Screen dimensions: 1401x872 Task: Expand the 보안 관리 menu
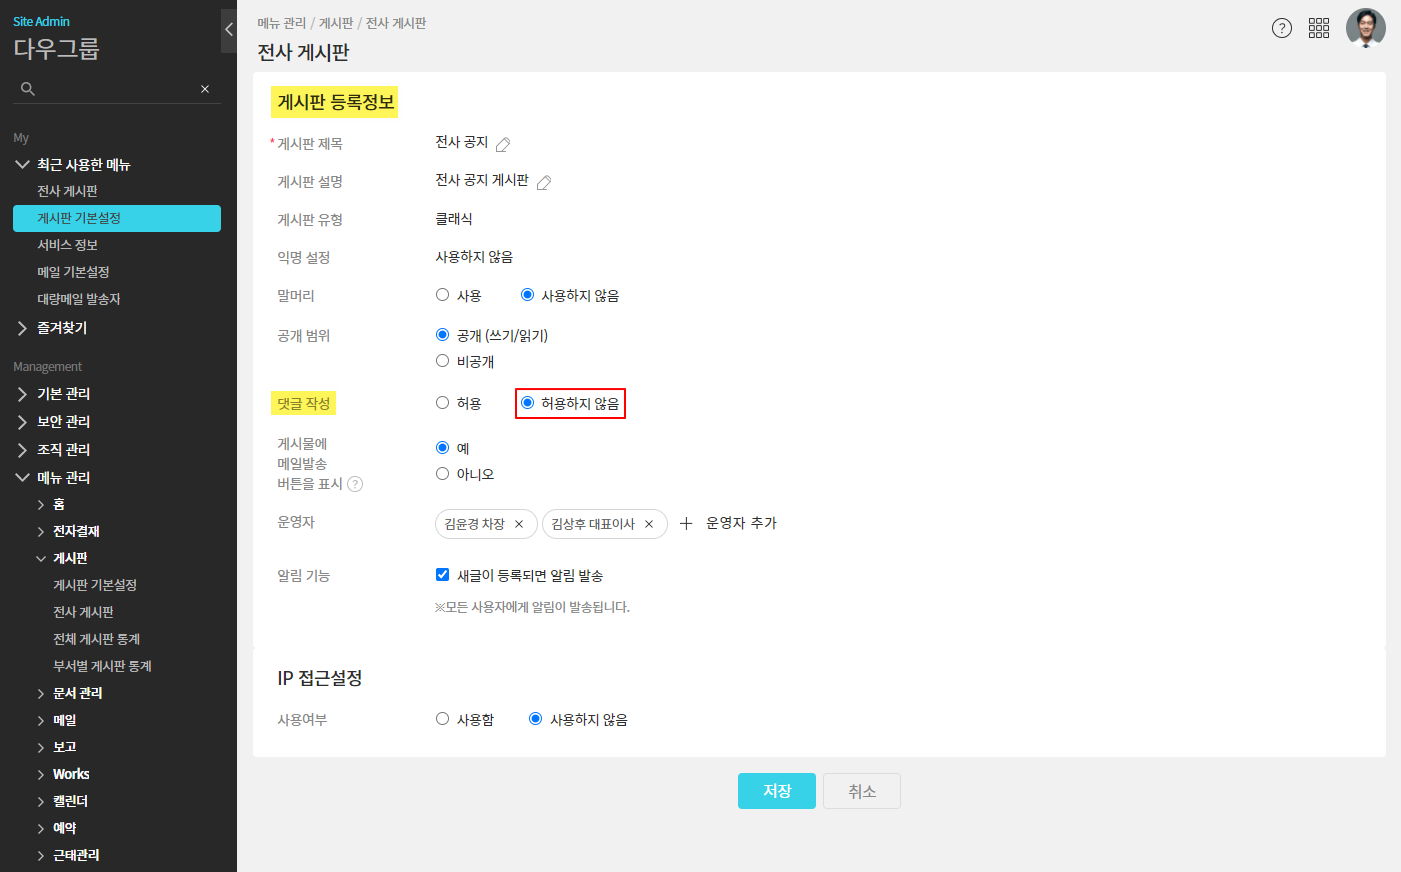22,422
